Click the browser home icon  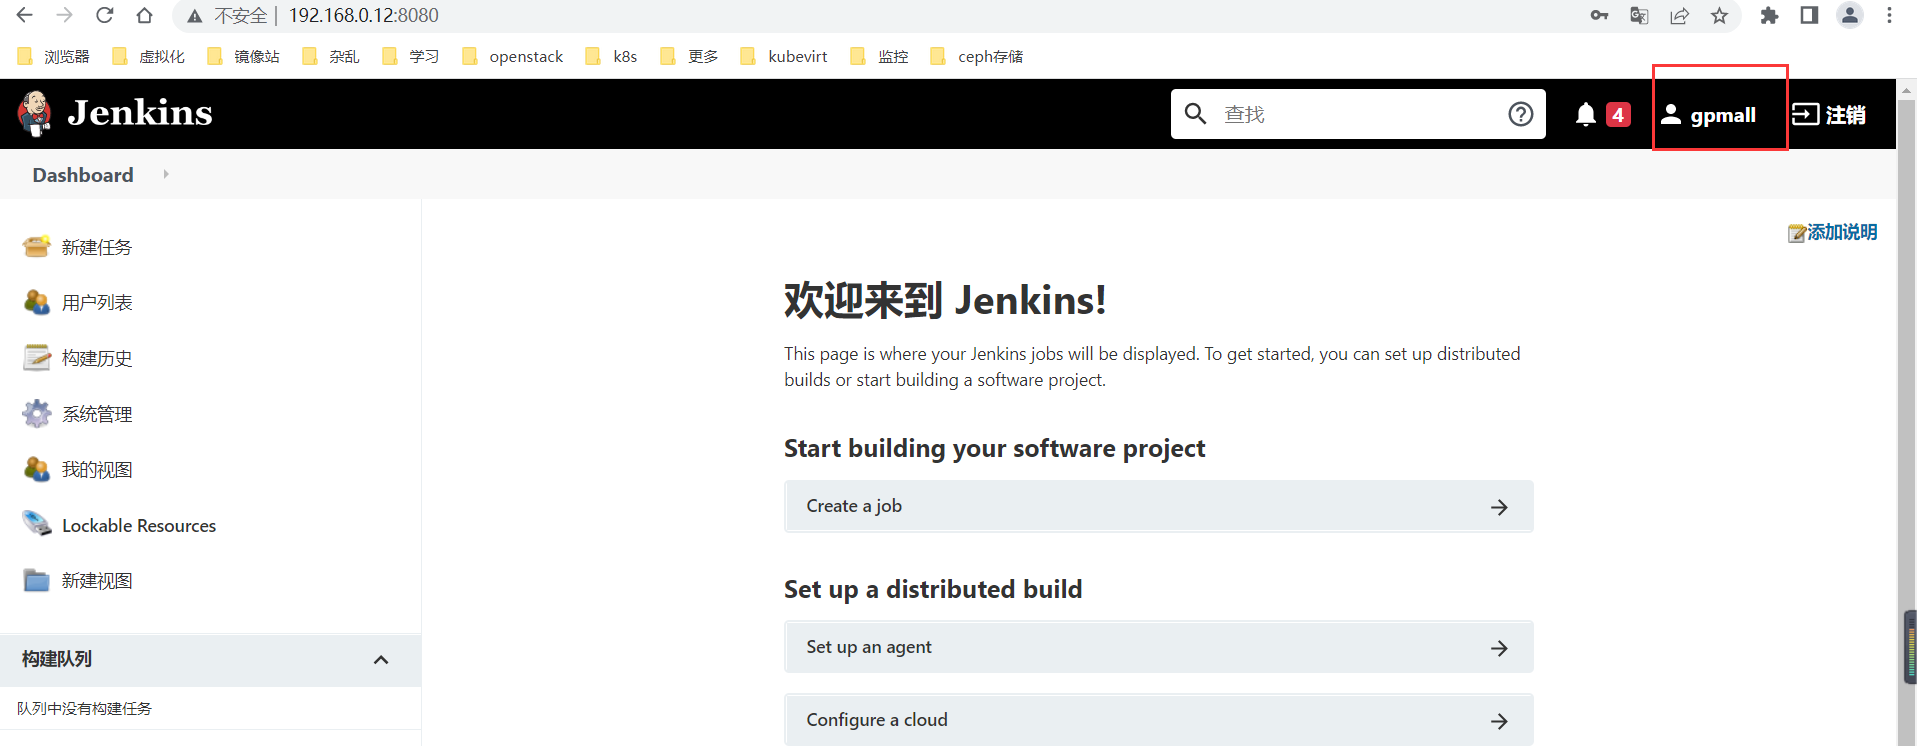pyautogui.click(x=145, y=15)
